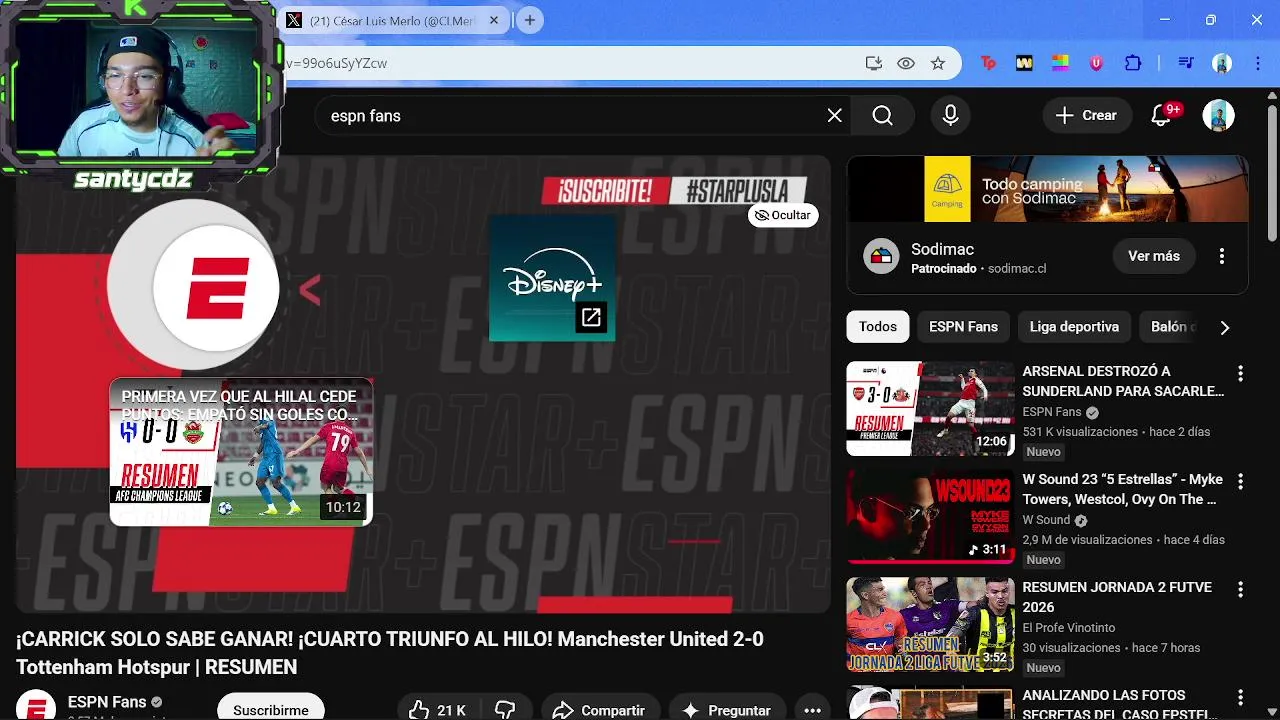Click the video title 'CARRICK SOLO SABE GANAR'
1280x720 pixels.
point(390,653)
